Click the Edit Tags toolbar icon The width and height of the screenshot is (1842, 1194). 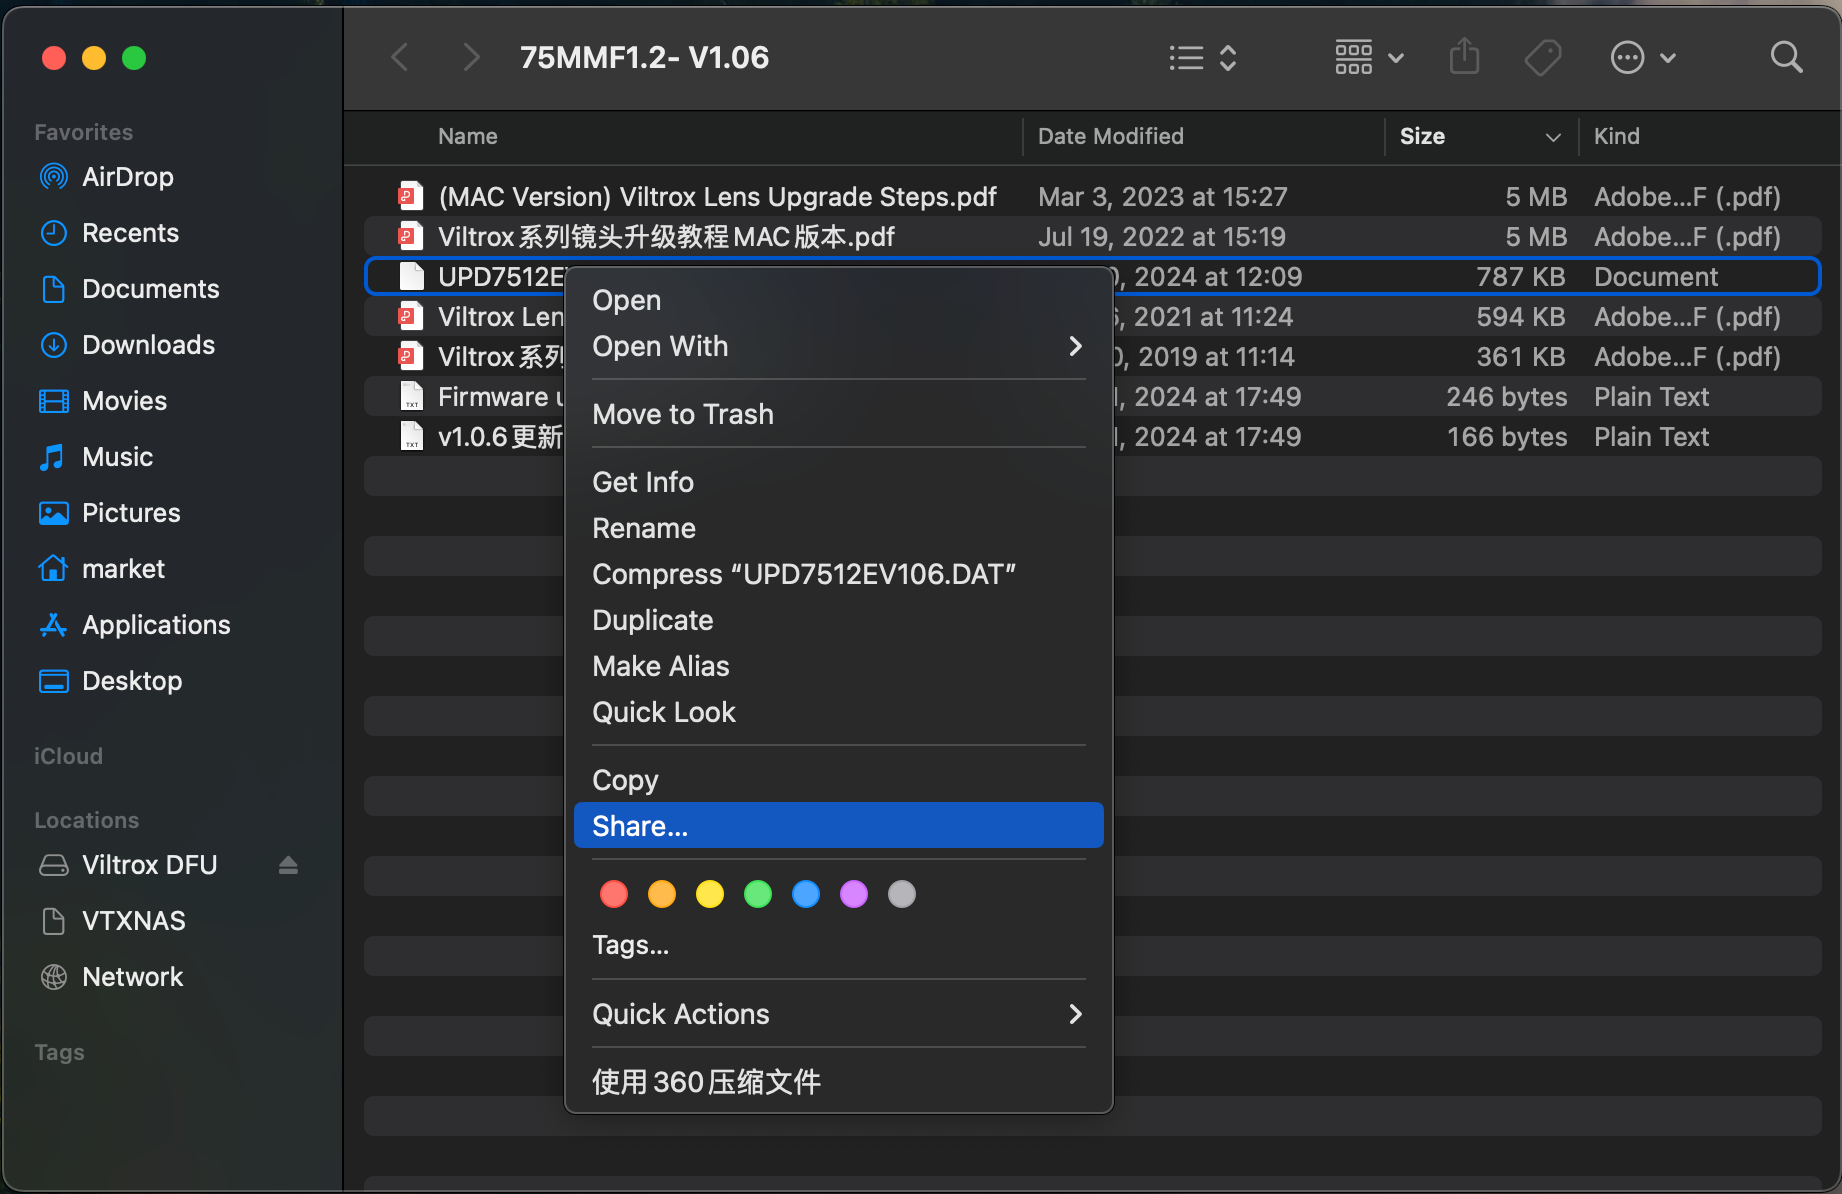pyautogui.click(x=1543, y=58)
